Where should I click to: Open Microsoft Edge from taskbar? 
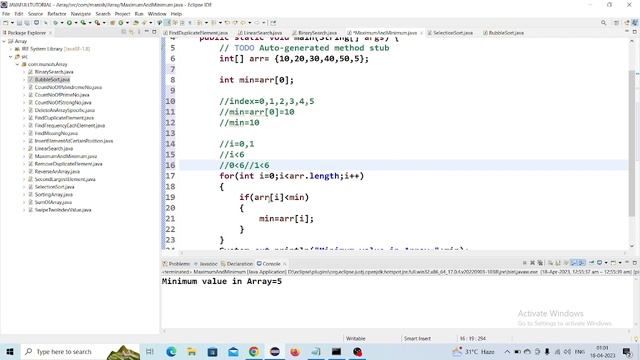coord(171,351)
